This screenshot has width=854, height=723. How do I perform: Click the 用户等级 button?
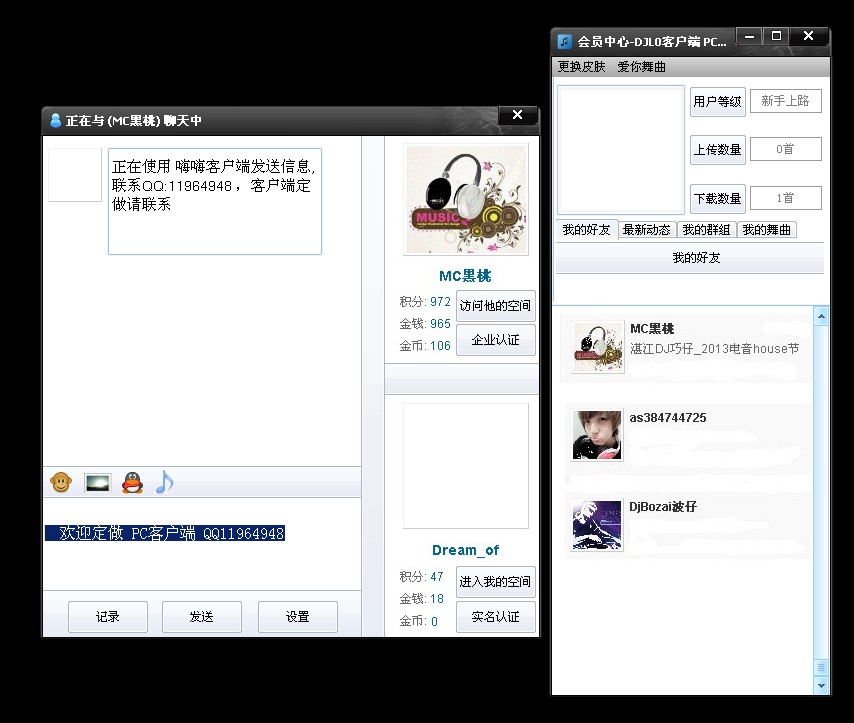coord(717,102)
